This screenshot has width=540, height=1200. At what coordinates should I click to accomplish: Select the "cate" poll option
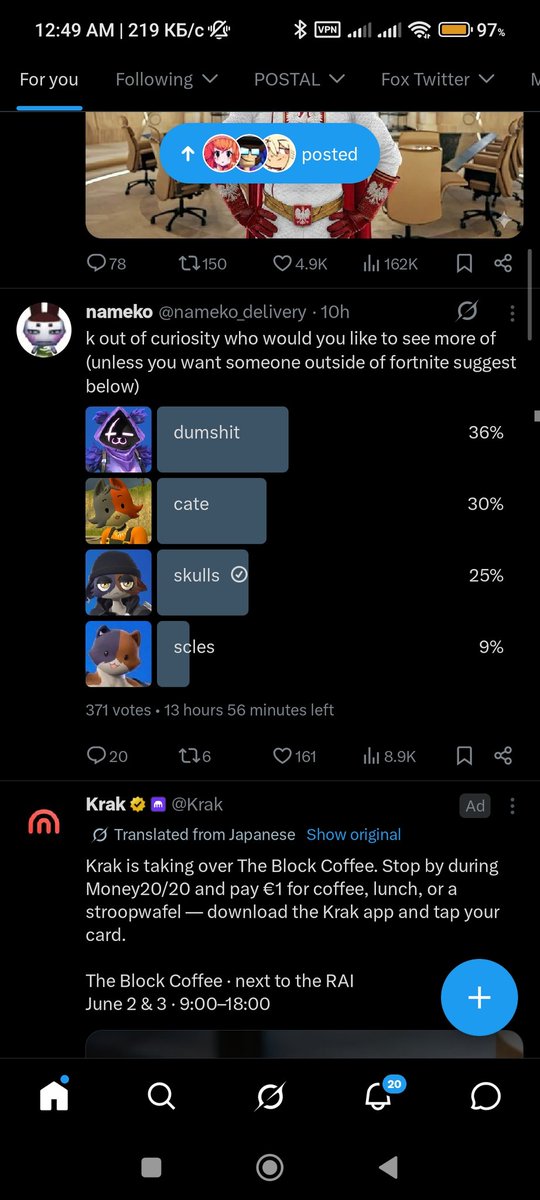pos(295,504)
